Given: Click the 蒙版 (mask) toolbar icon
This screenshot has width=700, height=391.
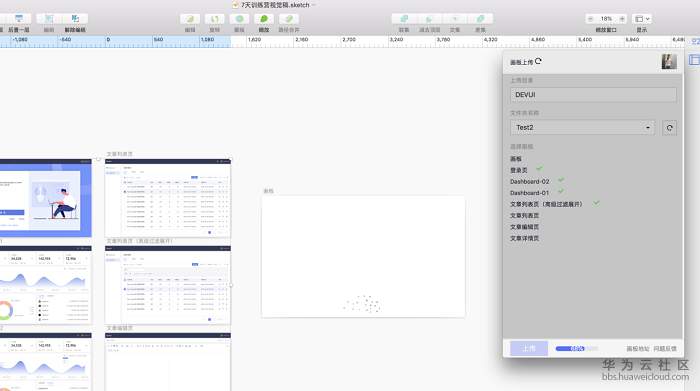Looking at the screenshot, I should [239, 19].
